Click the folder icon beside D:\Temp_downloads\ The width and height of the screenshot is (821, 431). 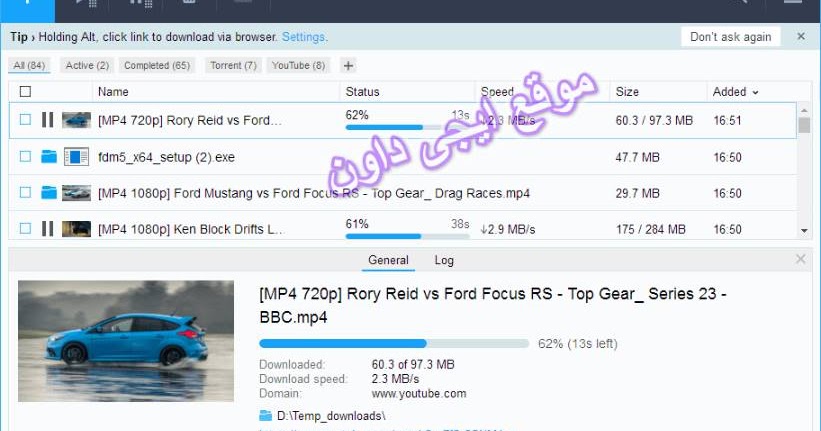point(265,416)
